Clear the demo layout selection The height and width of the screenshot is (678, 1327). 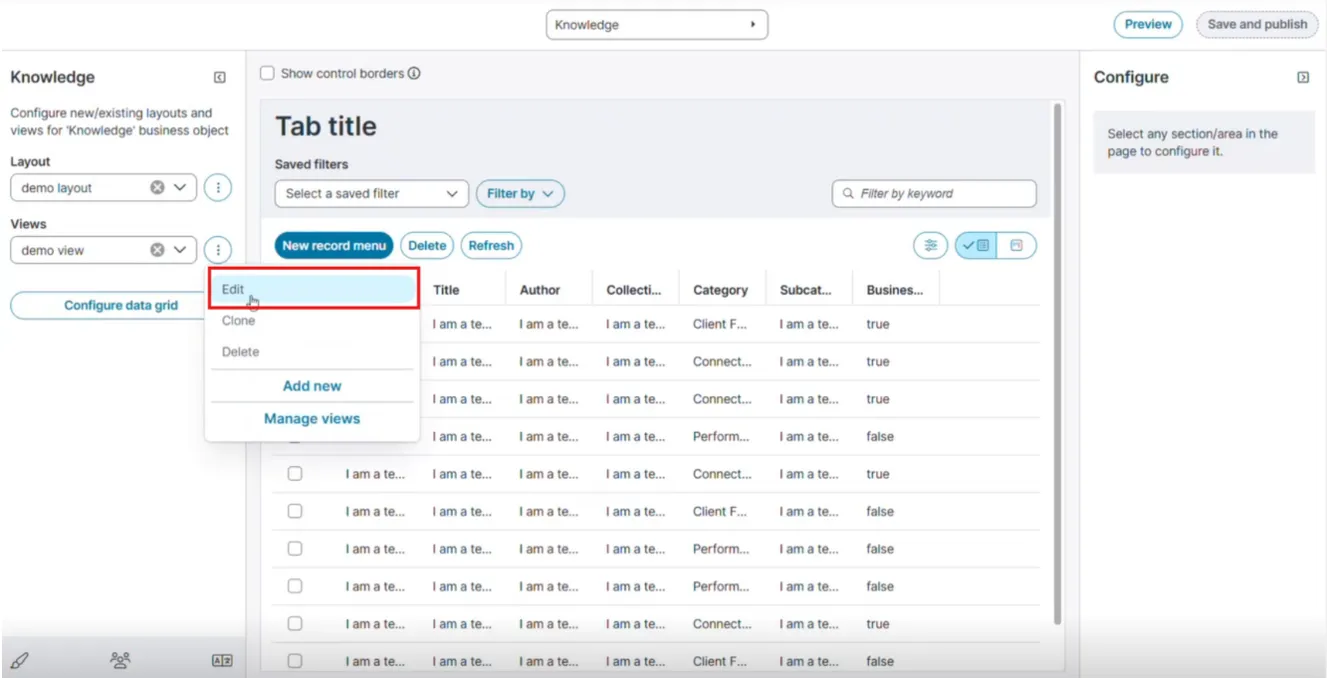pos(157,187)
